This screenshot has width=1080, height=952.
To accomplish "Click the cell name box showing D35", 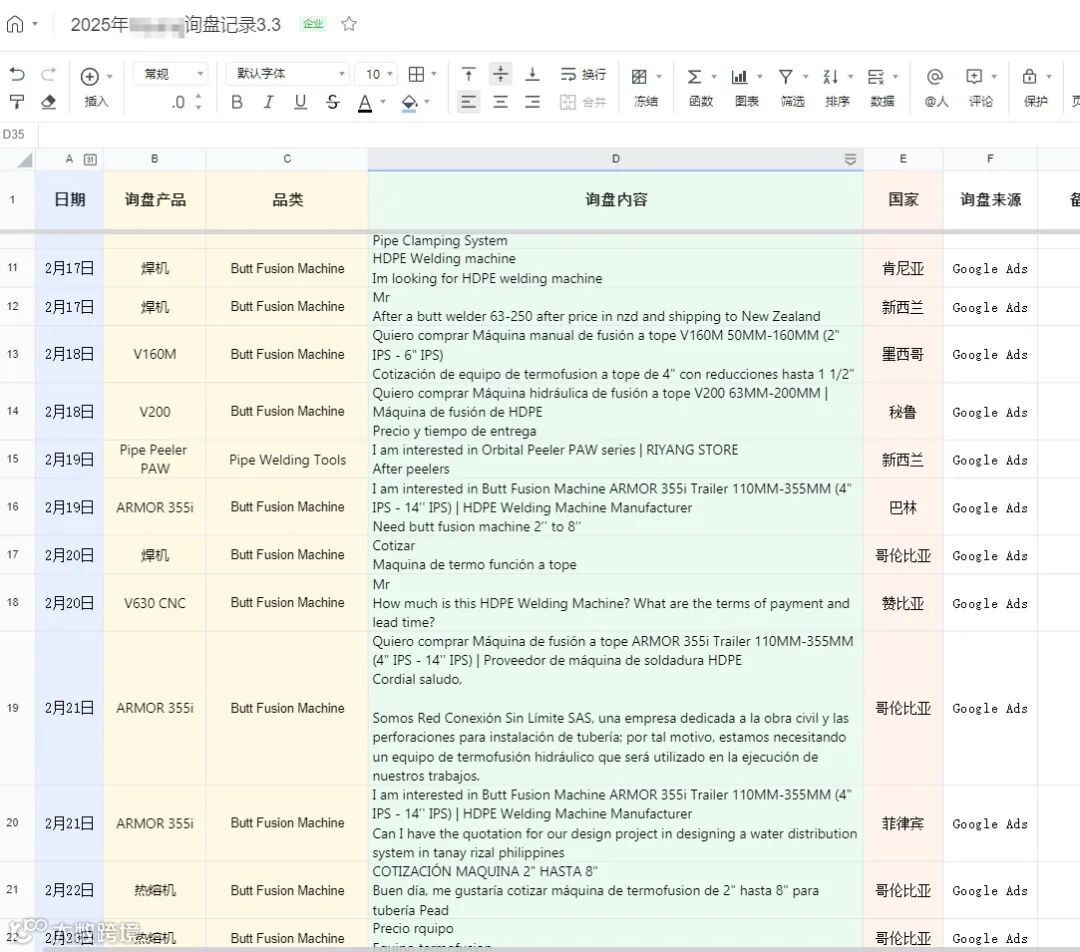I will click(x=19, y=134).
